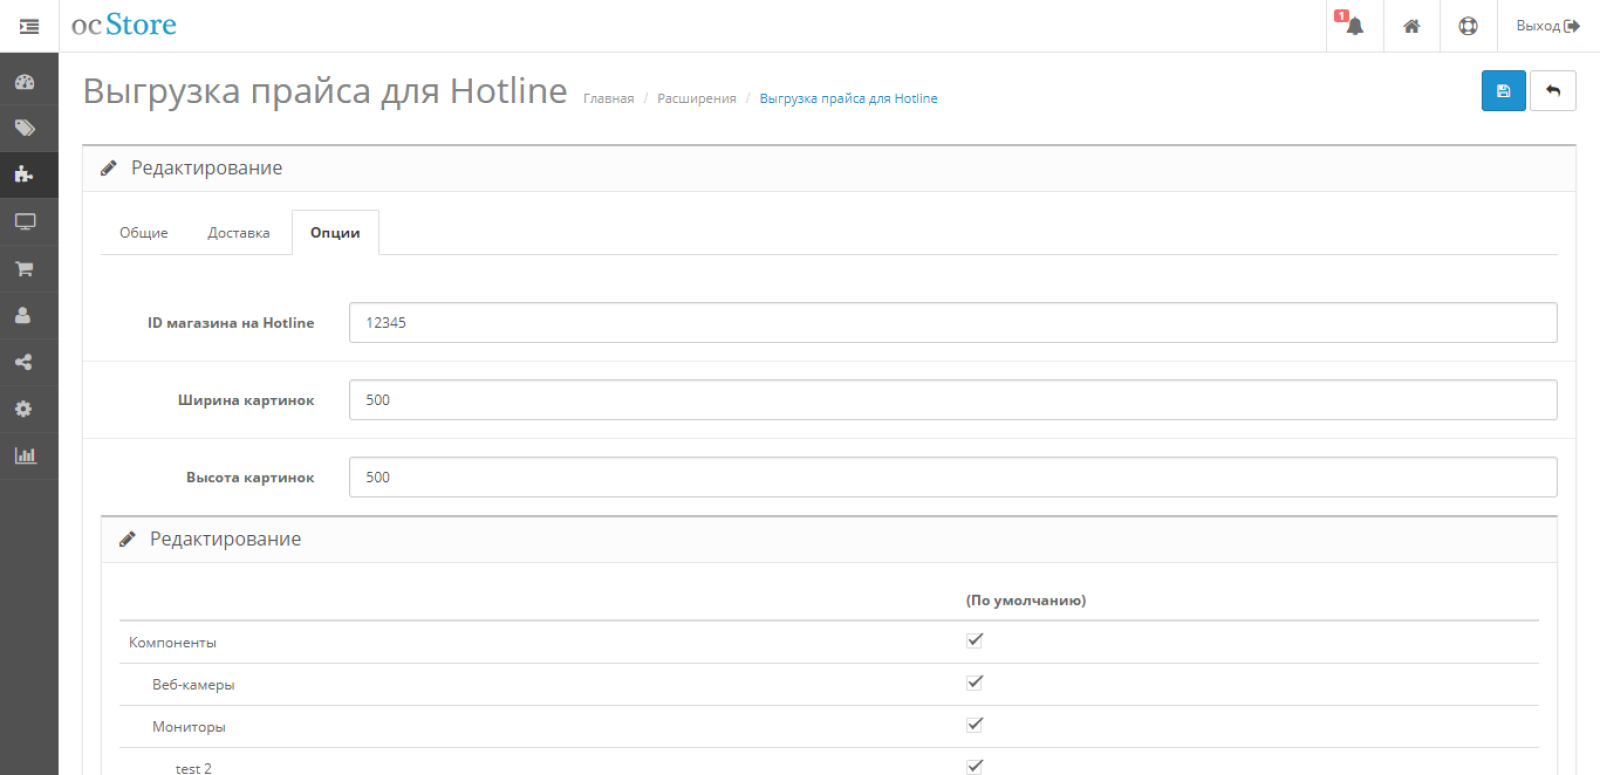Click the Высота картинок label

[x=250, y=477]
